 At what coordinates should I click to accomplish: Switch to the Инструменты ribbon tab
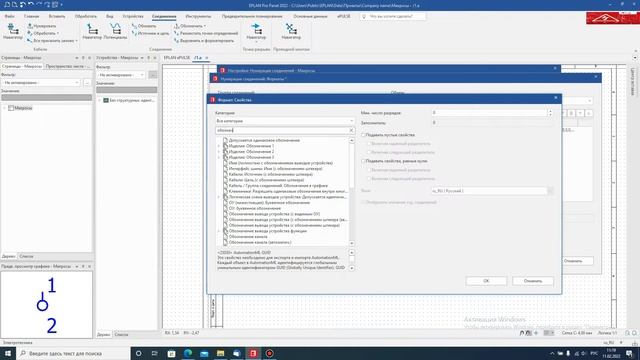198,16
